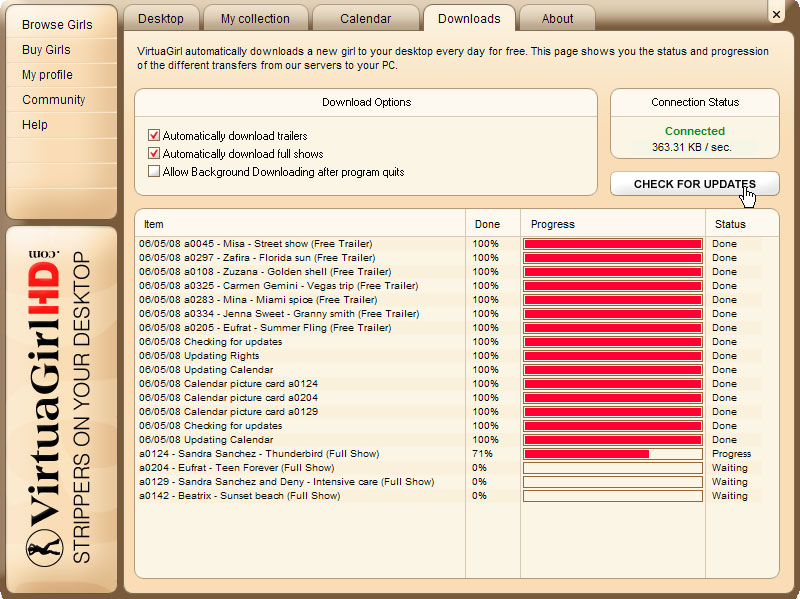Screen dimensions: 800x599
Task: Open the My collection tab
Action: 255,19
